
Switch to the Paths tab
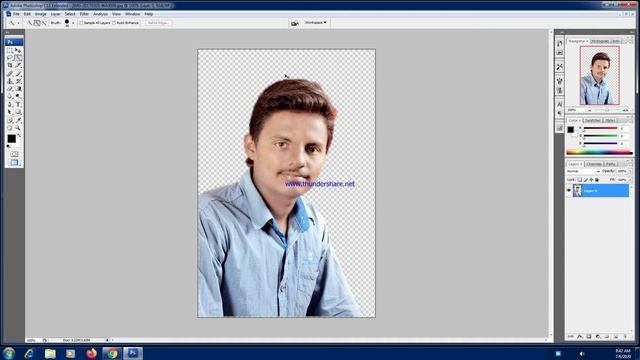pyautogui.click(x=611, y=164)
